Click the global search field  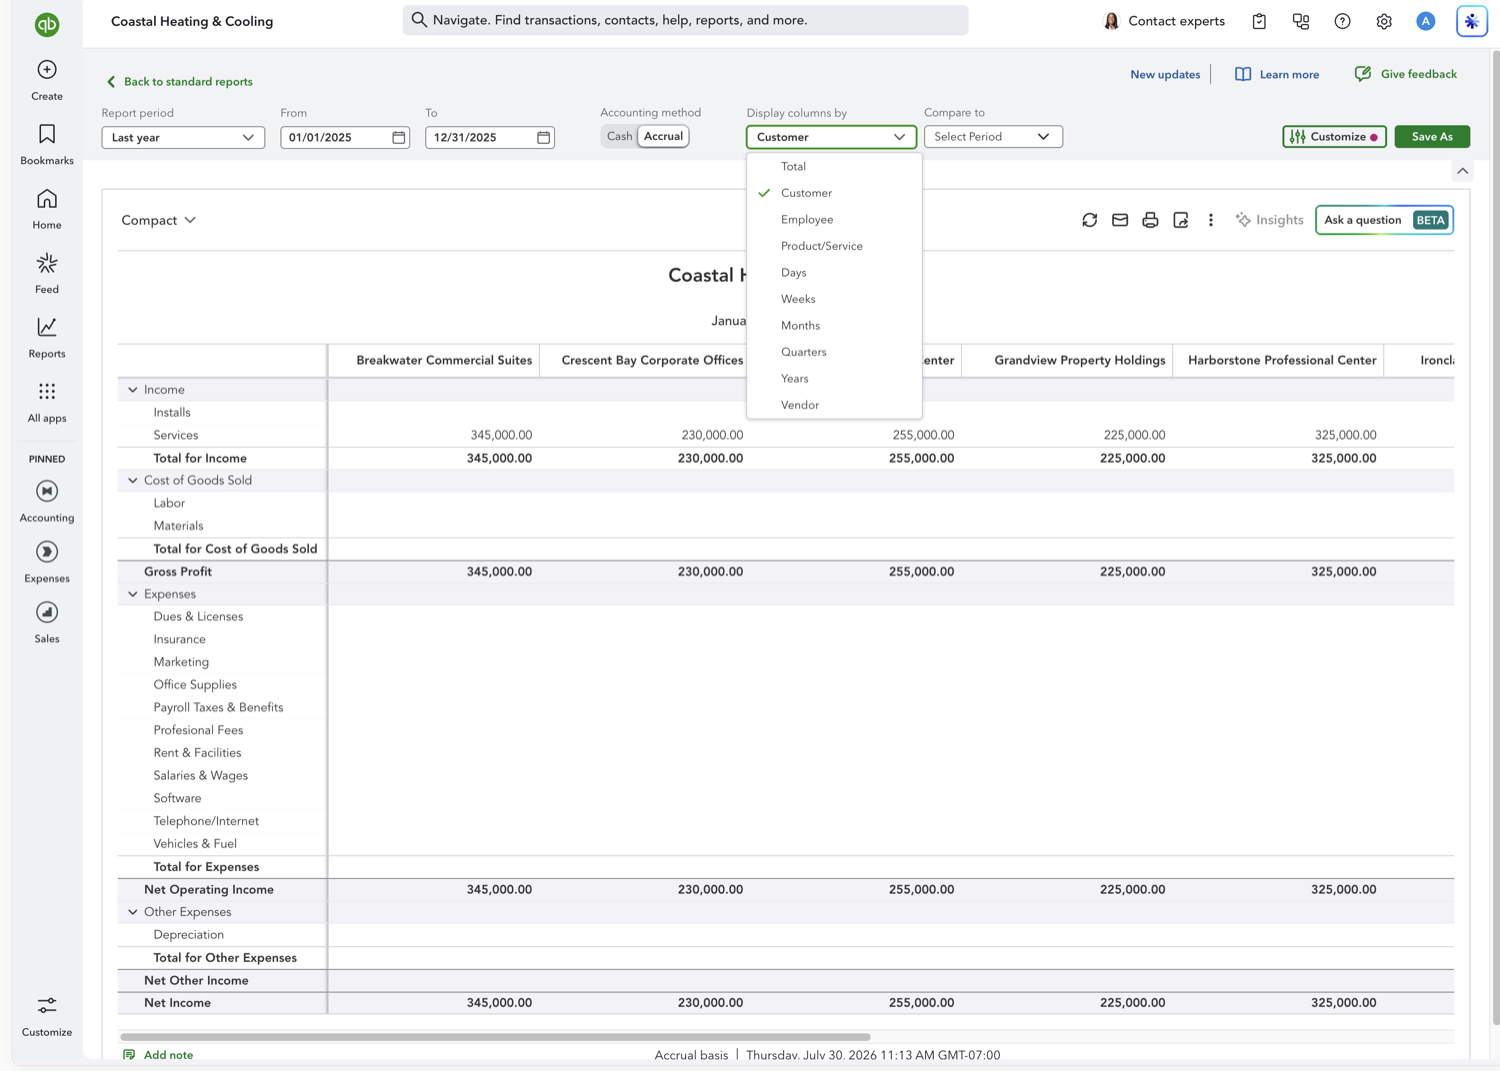(x=685, y=20)
